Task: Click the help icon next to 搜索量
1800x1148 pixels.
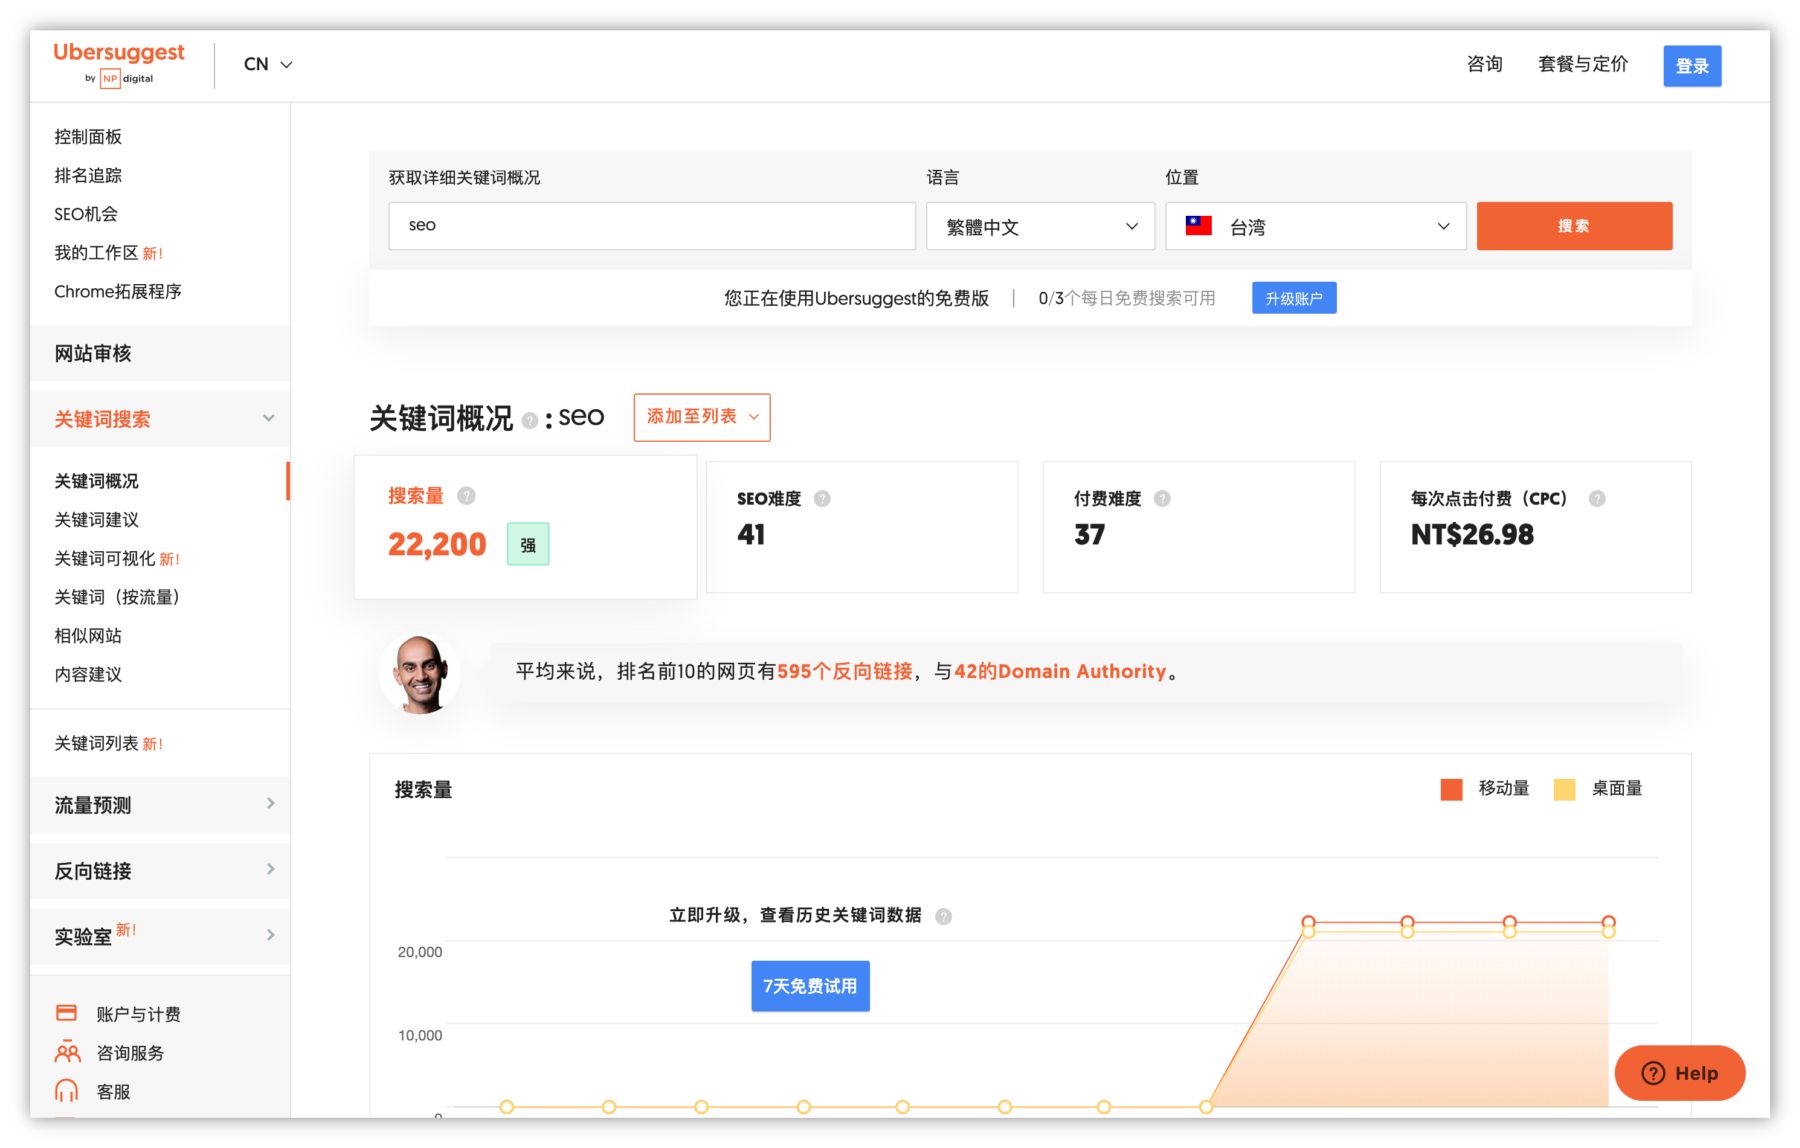Action: 466,496
